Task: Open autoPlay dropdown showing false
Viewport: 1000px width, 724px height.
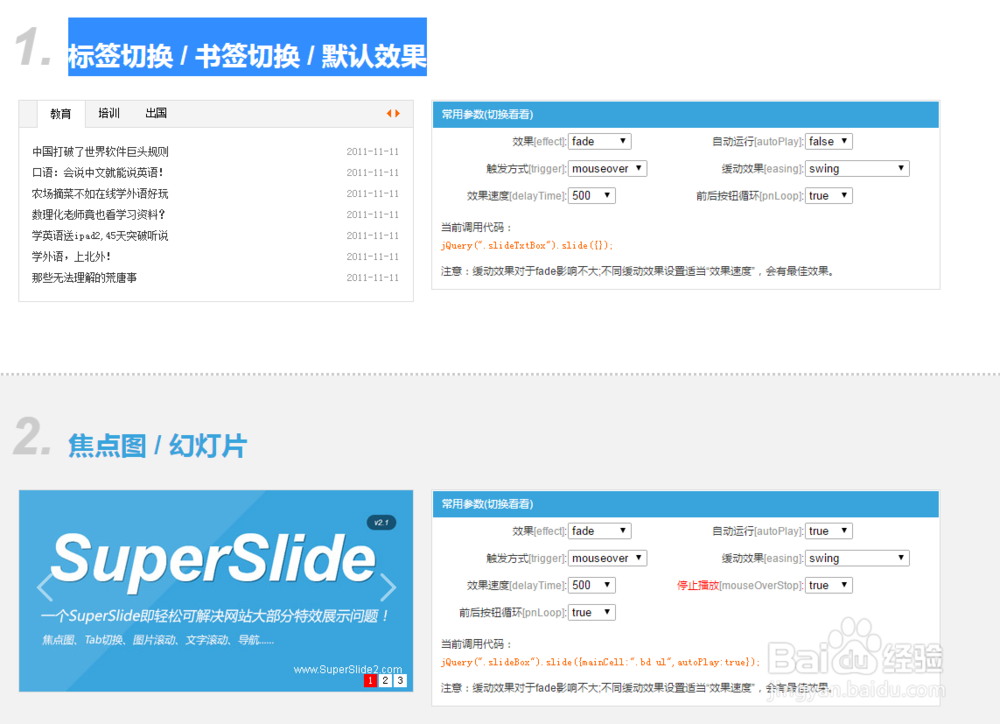Action: point(829,141)
